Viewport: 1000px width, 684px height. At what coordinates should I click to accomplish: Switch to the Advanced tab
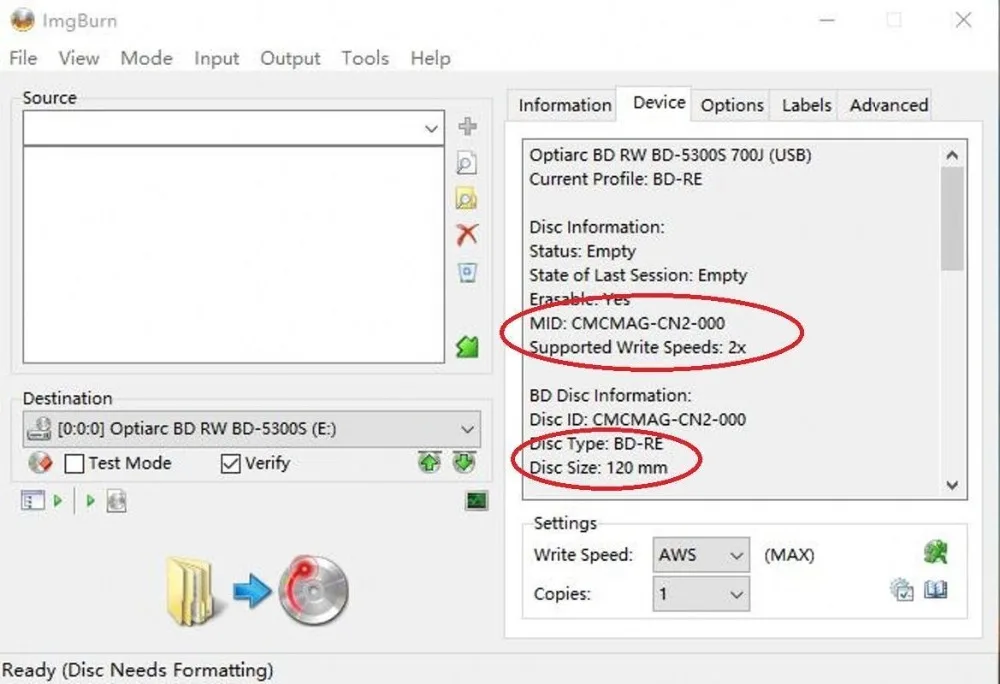[888, 105]
